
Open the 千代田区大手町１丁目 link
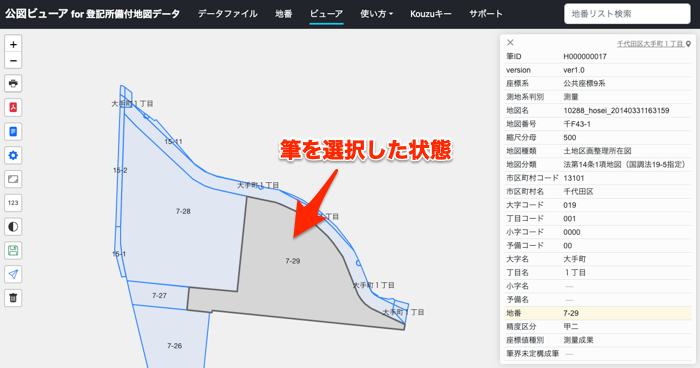[x=650, y=44]
